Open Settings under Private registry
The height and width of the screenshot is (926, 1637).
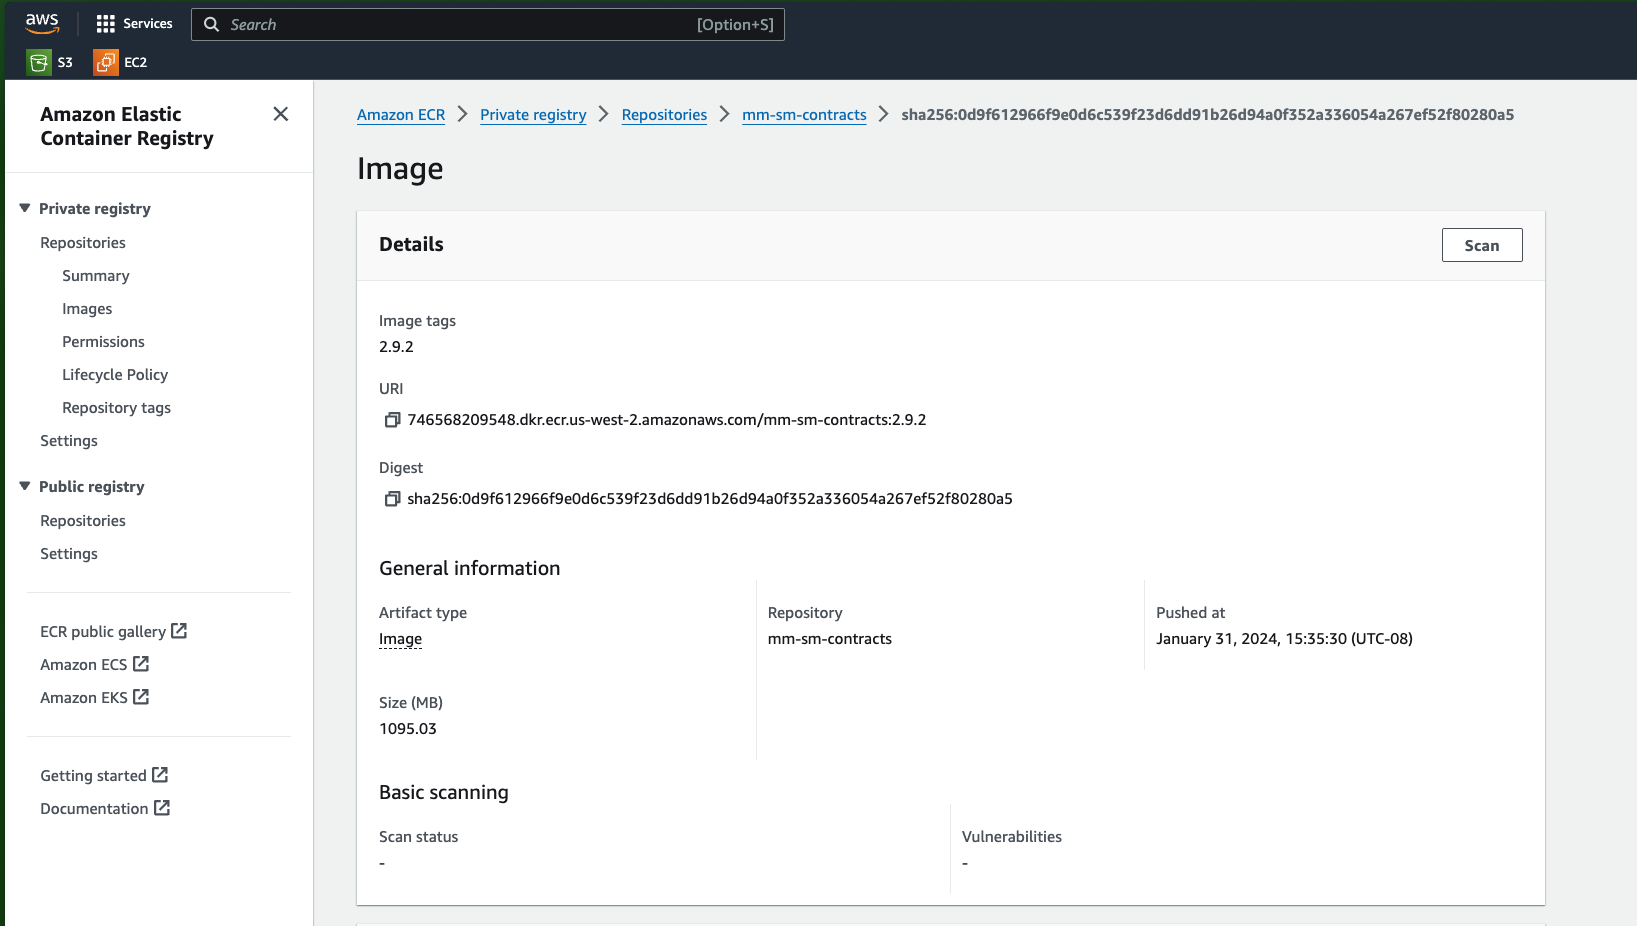click(x=69, y=441)
